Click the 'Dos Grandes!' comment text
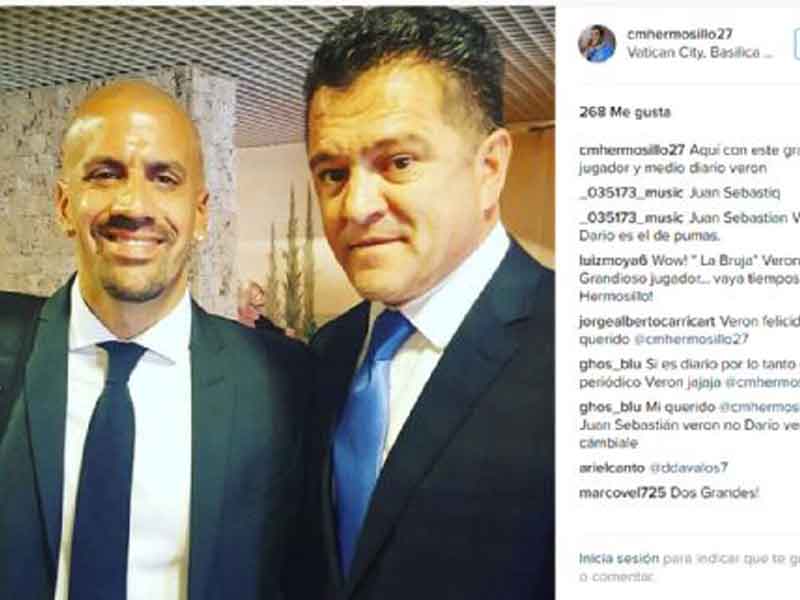 (x=714, y=493)
